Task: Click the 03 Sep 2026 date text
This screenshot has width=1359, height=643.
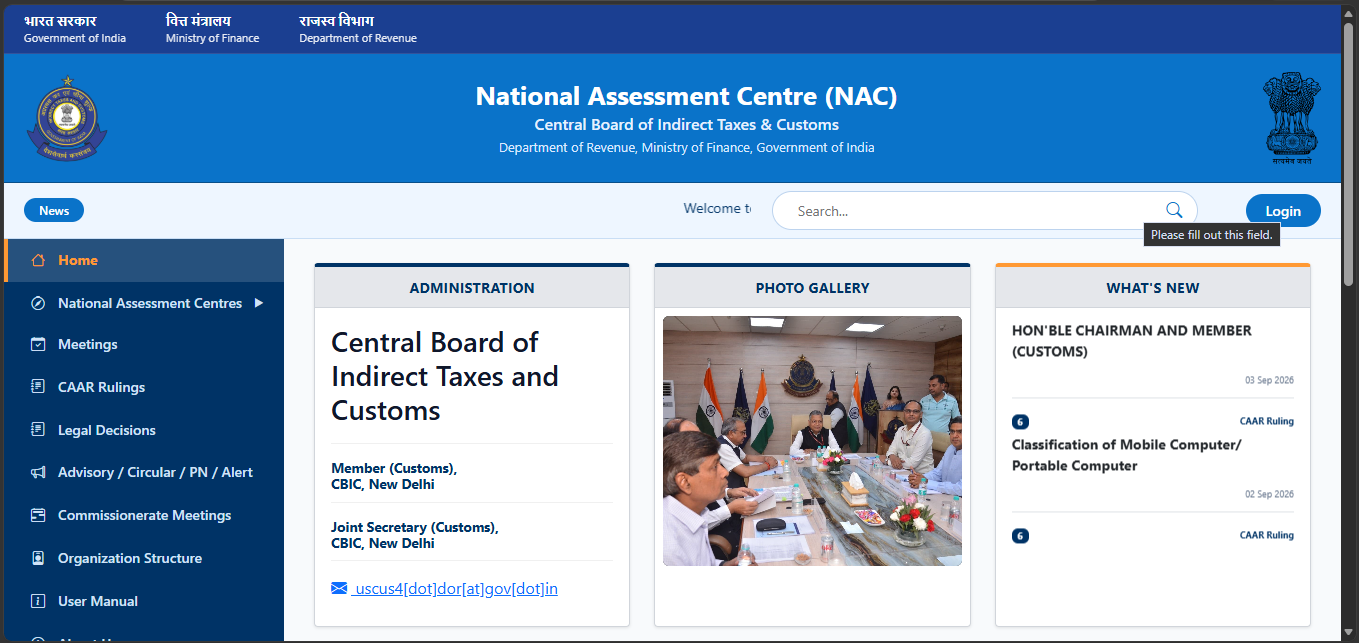Action: pyautogui.click(x=1269, y=381)
